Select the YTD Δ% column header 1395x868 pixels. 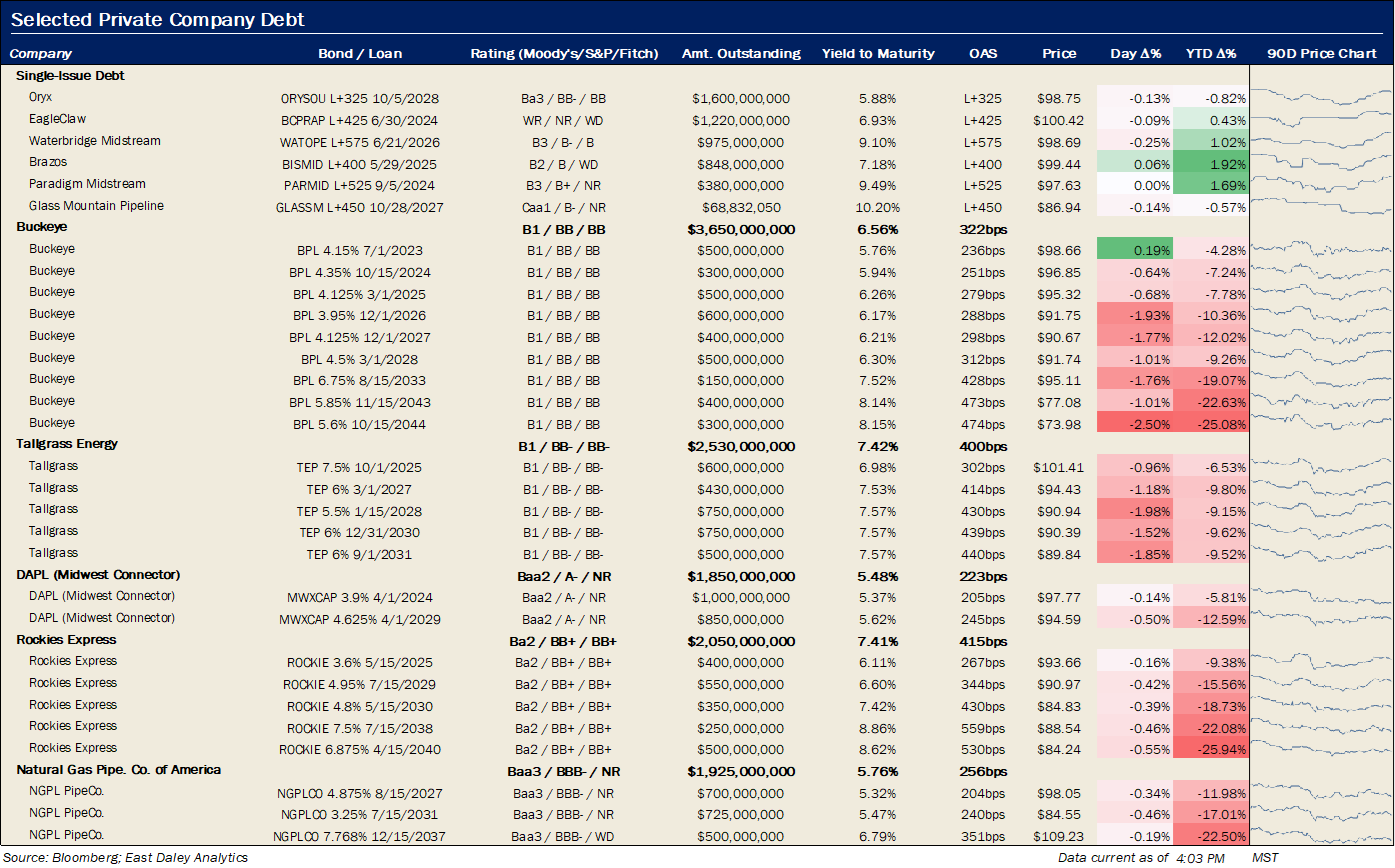[x=1211, y=54]
